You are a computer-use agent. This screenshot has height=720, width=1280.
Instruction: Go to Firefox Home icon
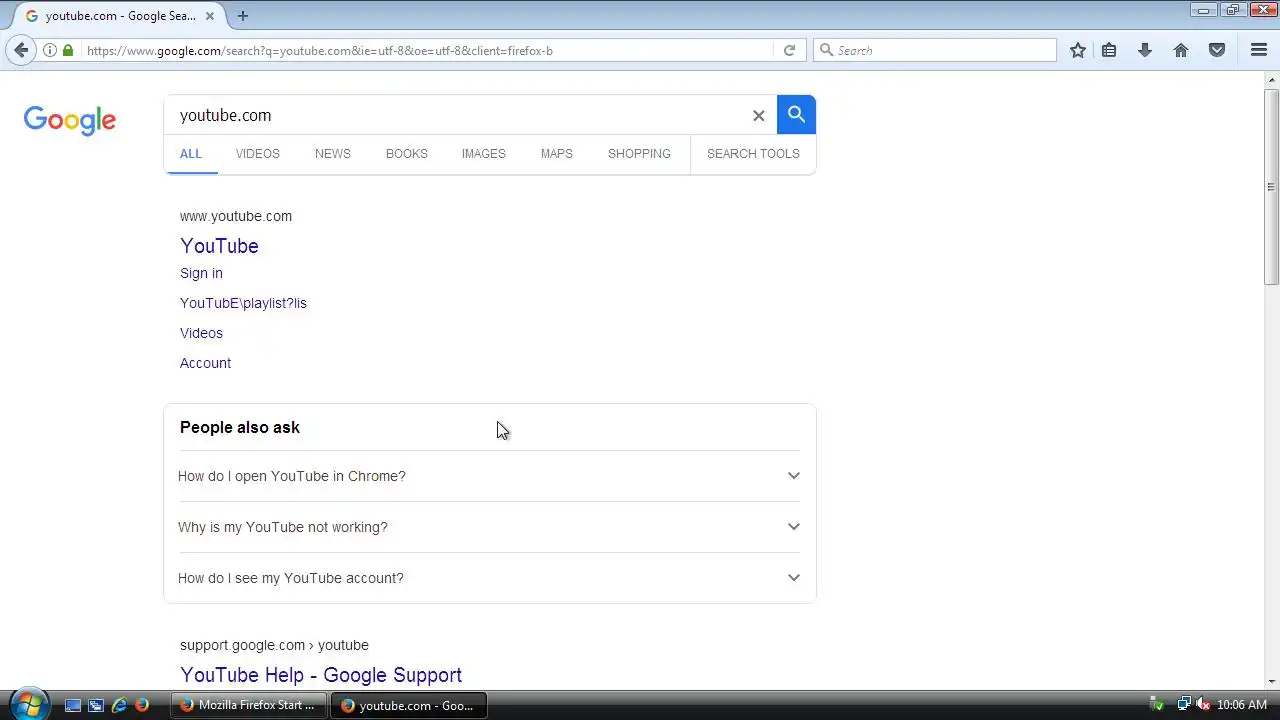tap(1181, 50)
